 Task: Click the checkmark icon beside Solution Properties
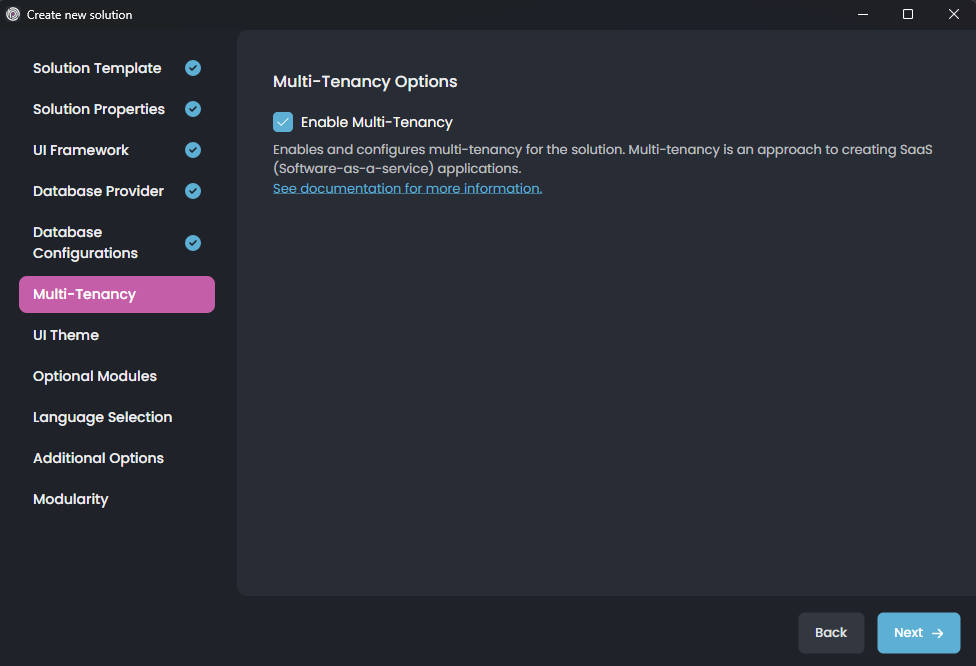192,109
